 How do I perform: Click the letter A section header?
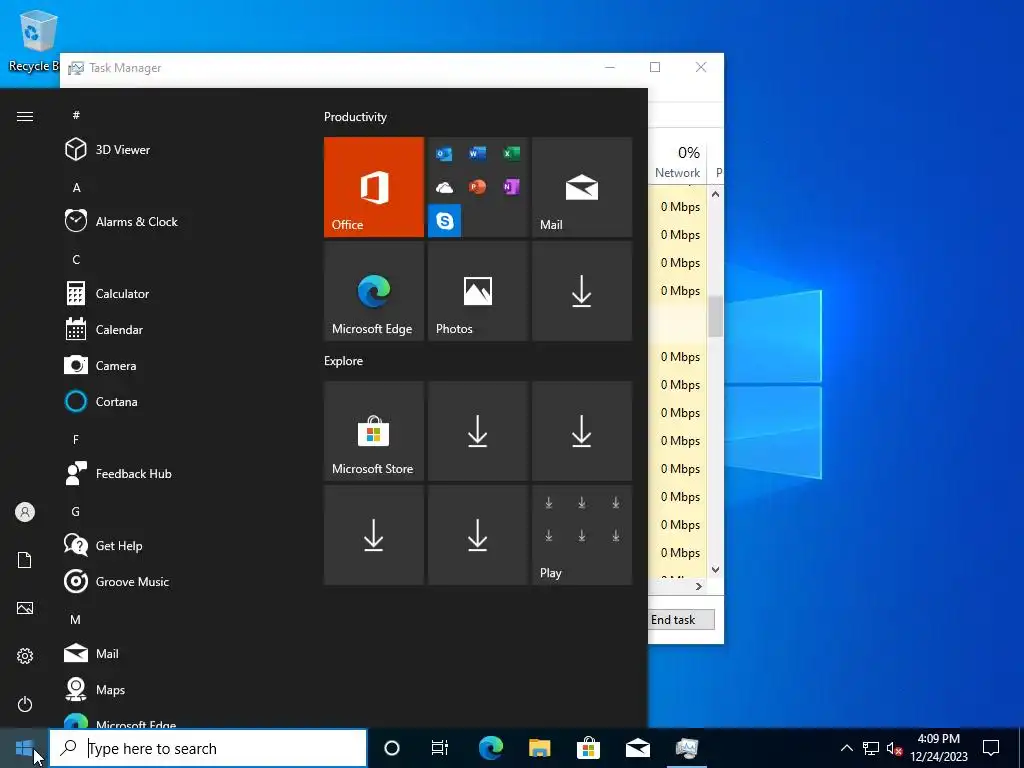click(76, 187)
